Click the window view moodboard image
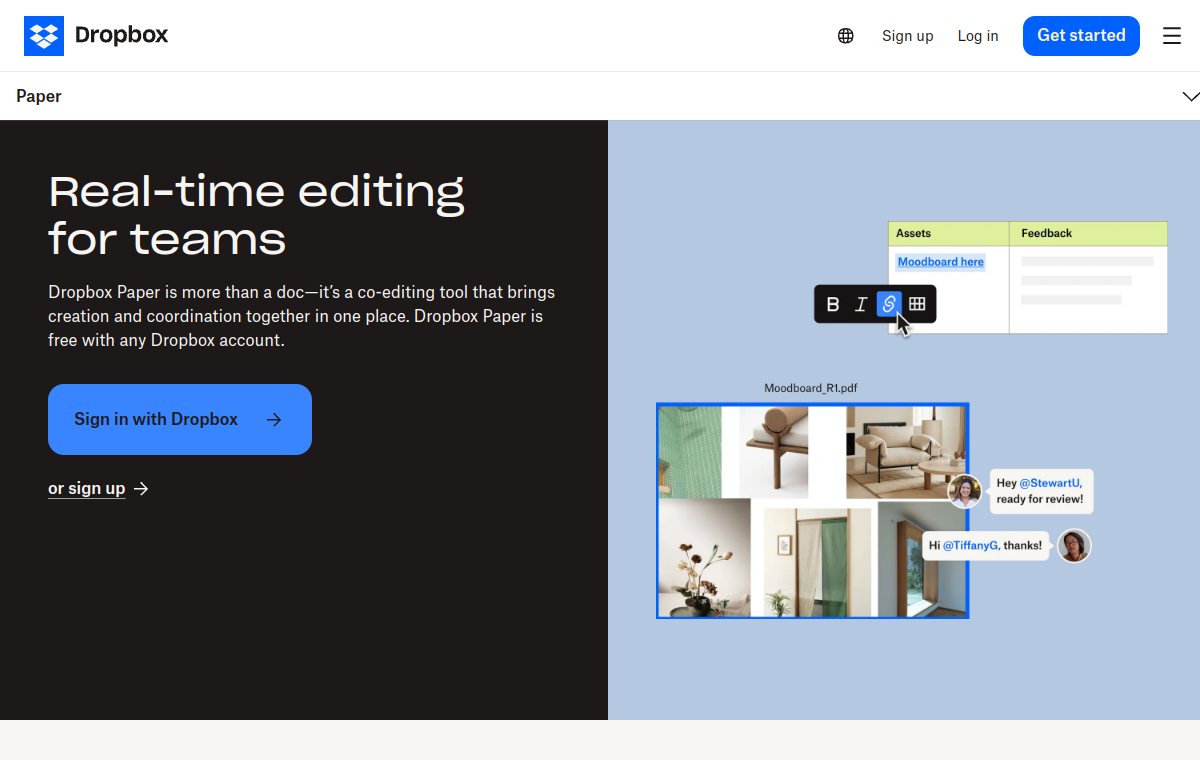The image size is (1200, 760). click(x=922, y=559)
